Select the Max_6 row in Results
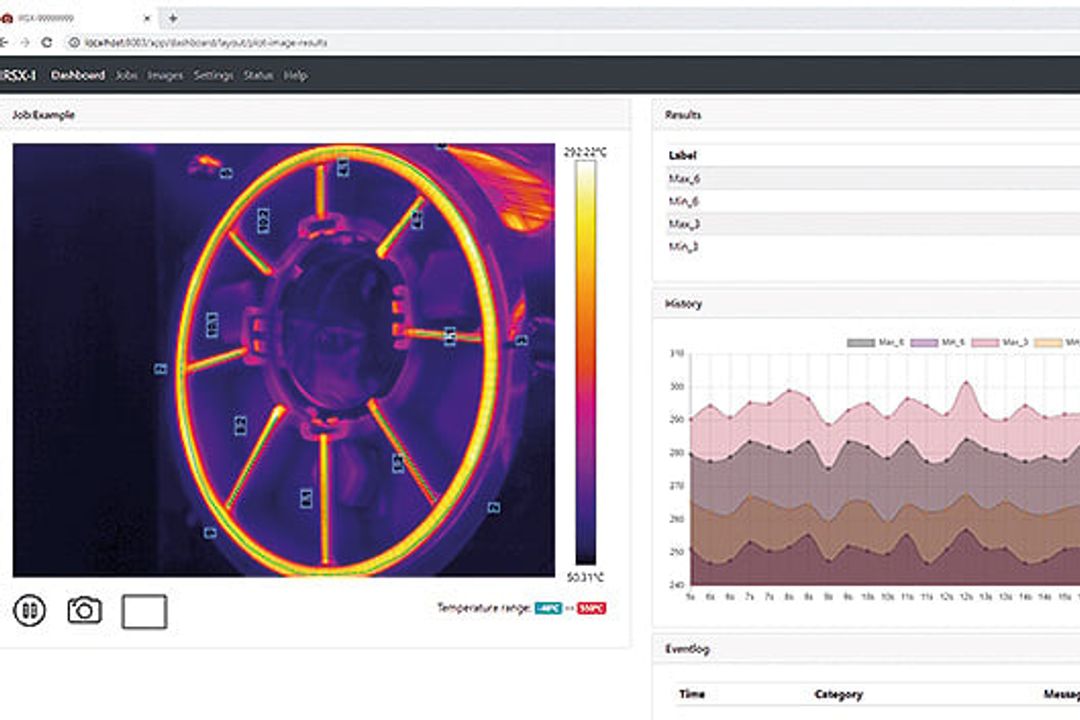 (x=873, y=178)
